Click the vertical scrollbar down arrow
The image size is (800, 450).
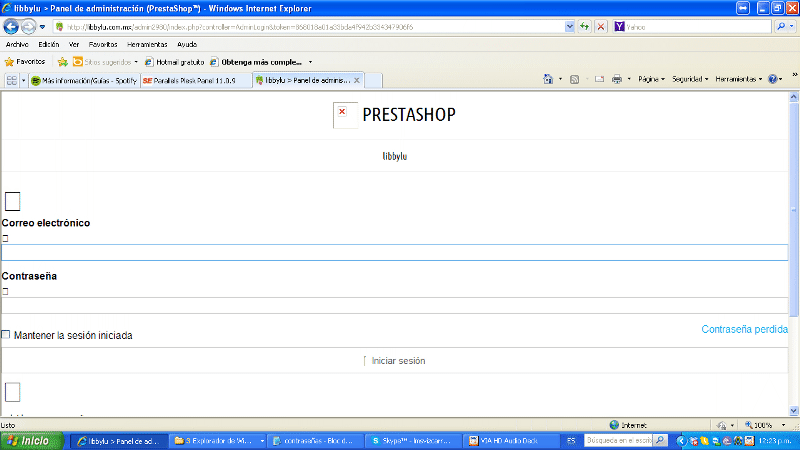pos(794,410)
